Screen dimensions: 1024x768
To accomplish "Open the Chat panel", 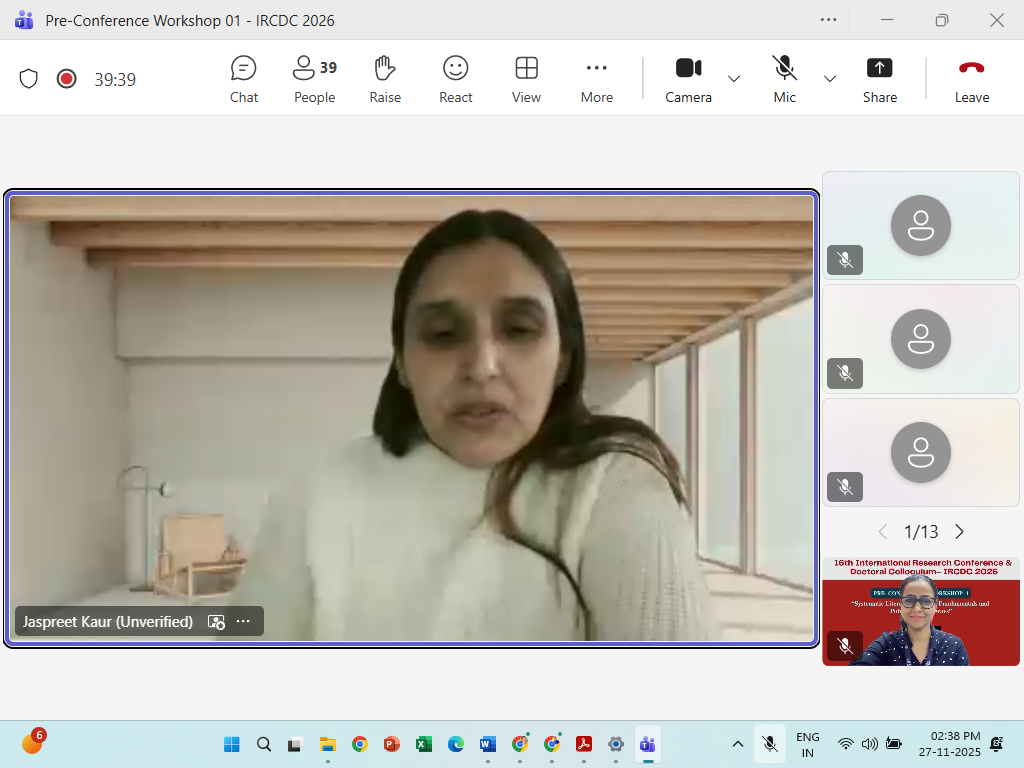I will click(x=243, y=79).
